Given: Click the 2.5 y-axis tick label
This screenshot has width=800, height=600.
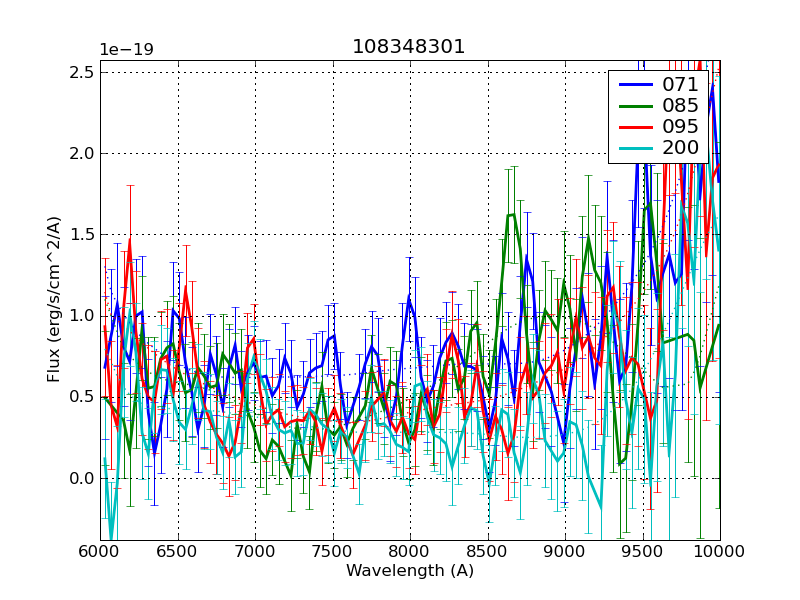Looking at the screenshot, I should pyautogui.click(x=82, y=72).
